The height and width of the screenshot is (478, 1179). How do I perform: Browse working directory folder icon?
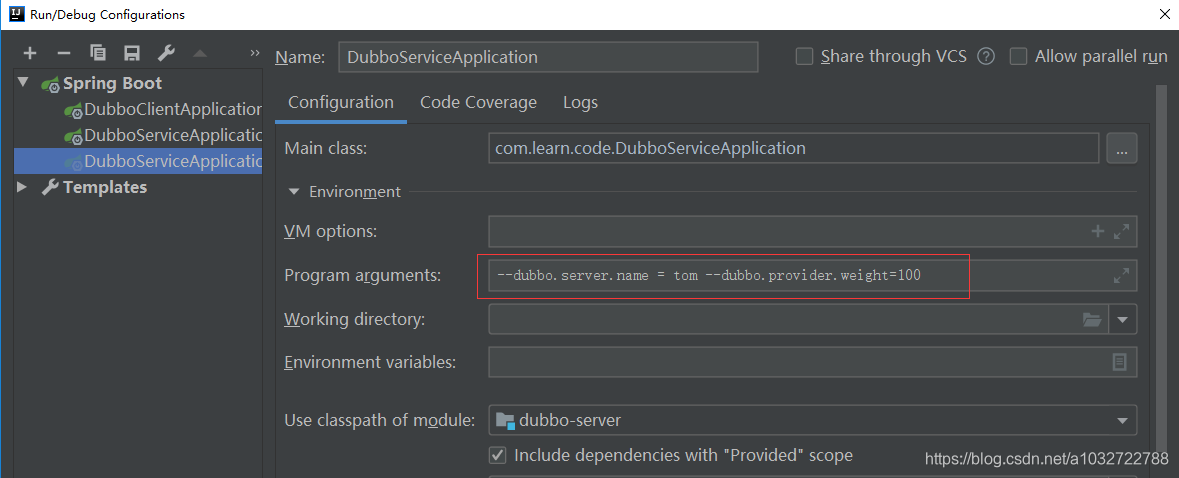click(x=1091, y=319)
